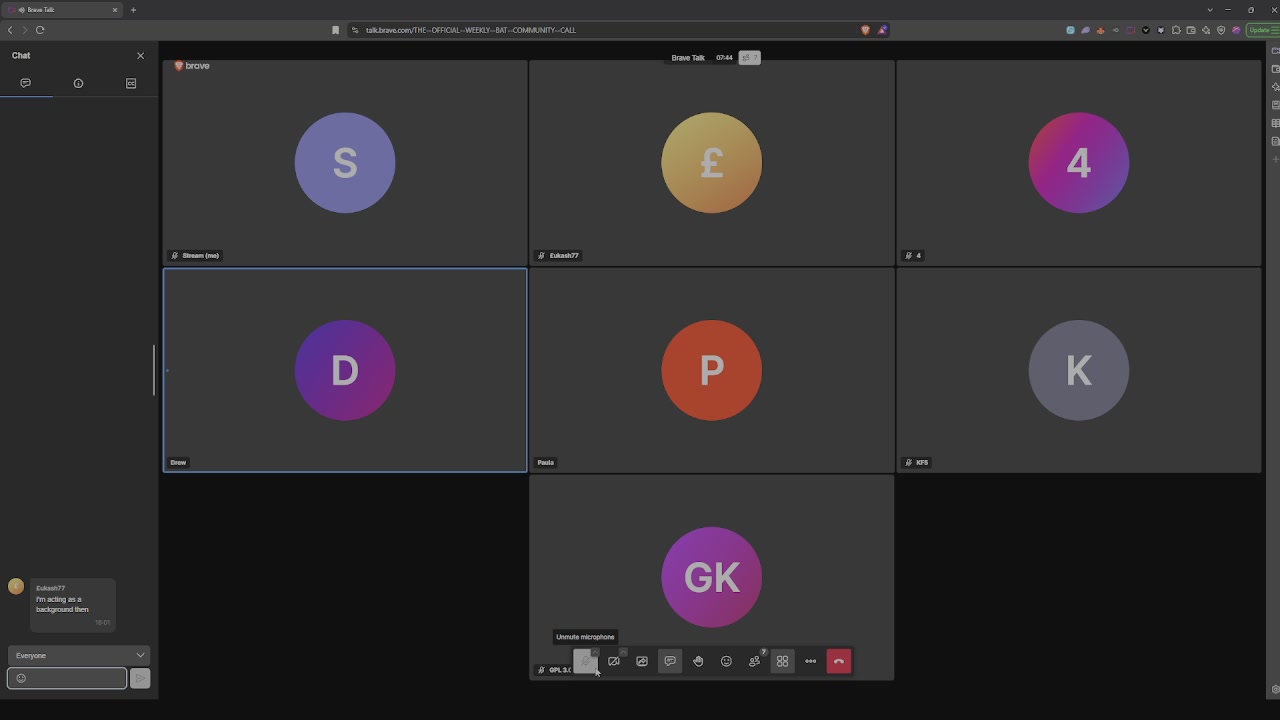Open the MetaMask fox extension
The image size is (1280, 720).
point(1101,30)
